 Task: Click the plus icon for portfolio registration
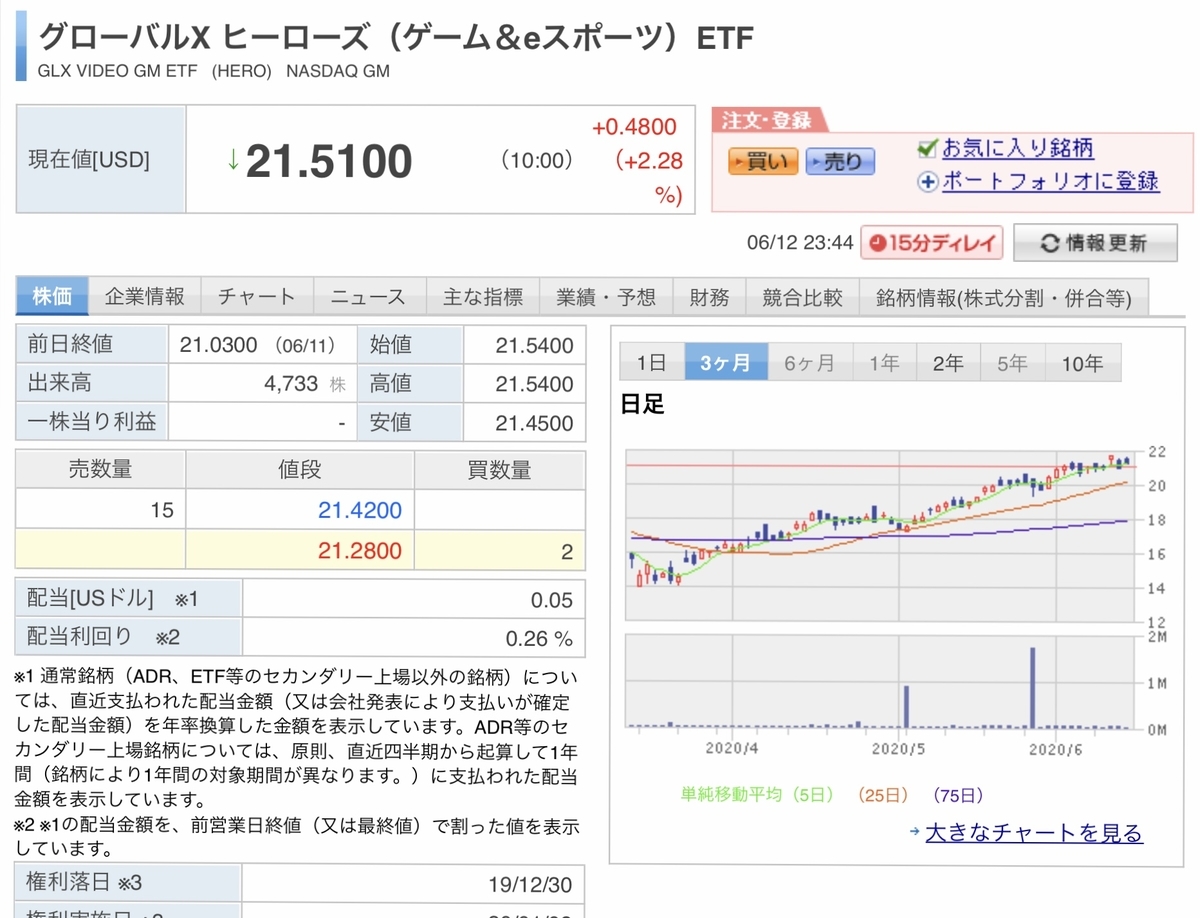click(x=927, y=182)
